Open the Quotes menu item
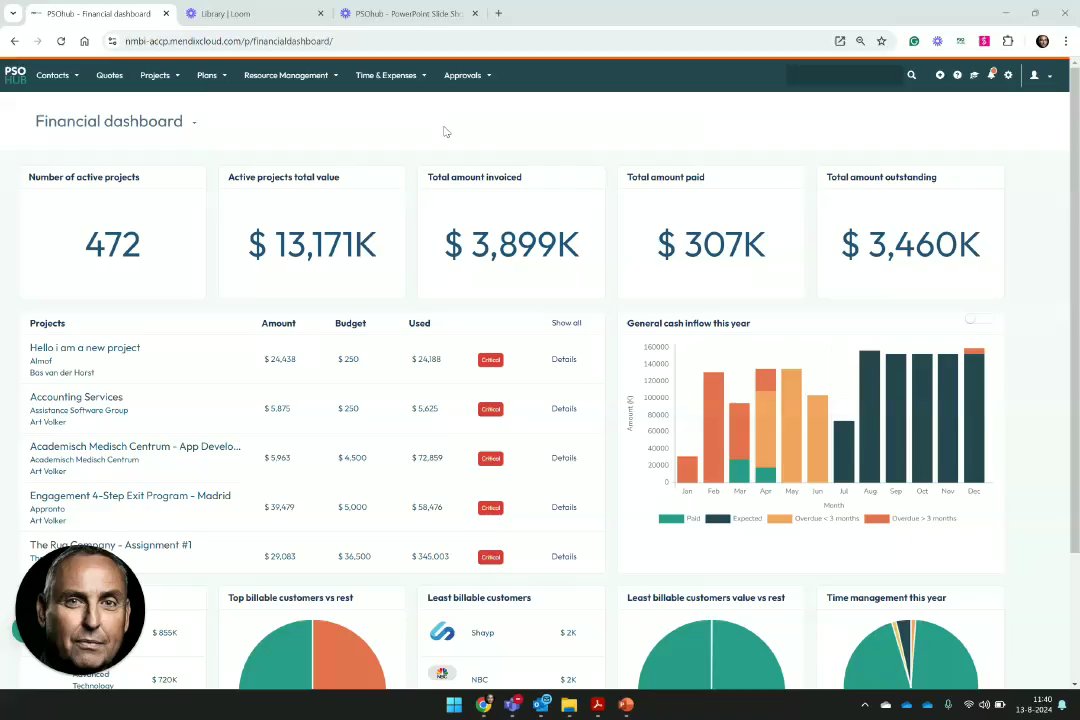This screenshot has height=720, width=1080. coord(110,75)
